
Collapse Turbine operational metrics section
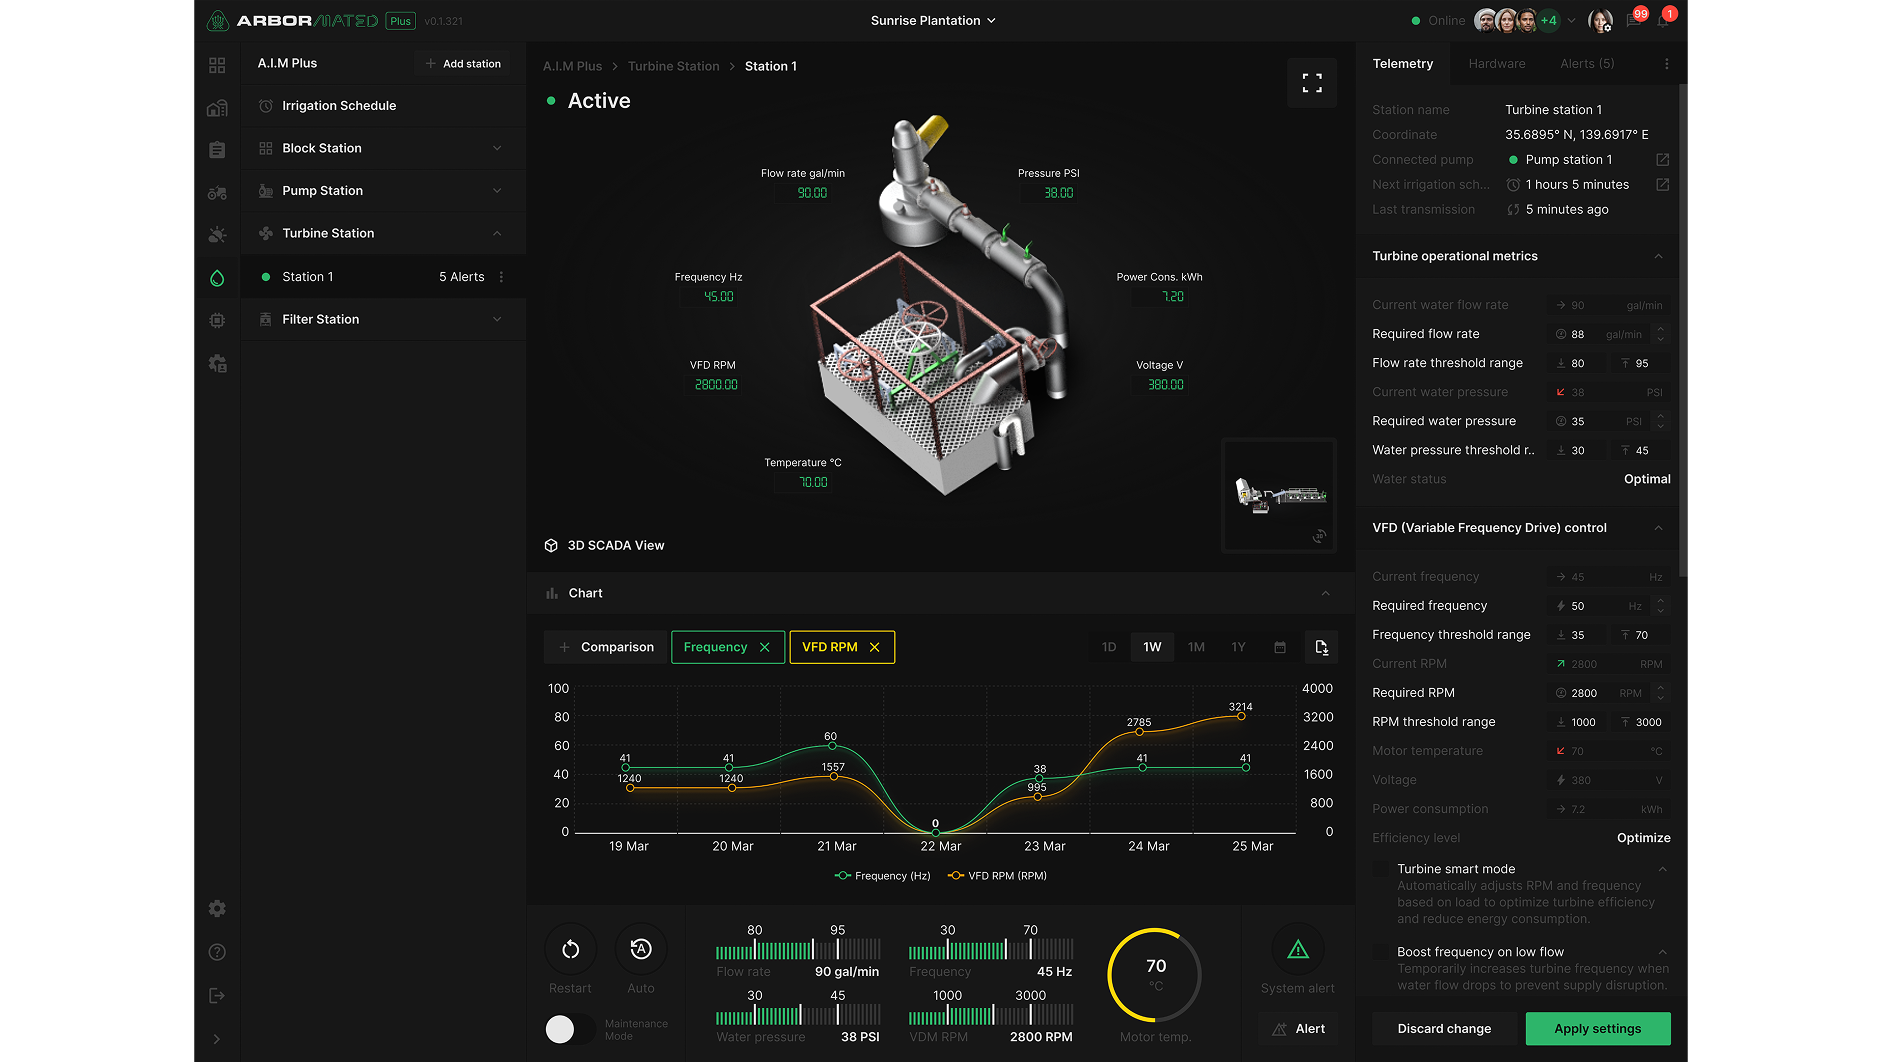pyautogui.click(x=1658, y=257)
